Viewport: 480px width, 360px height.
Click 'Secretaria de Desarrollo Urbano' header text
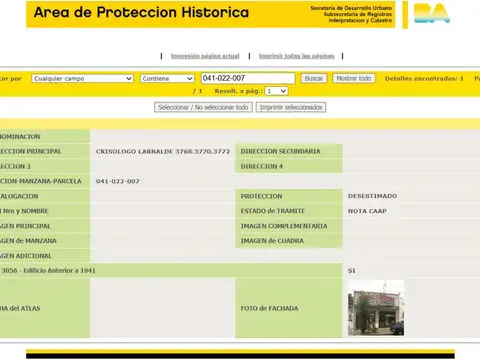click(351, 8)
